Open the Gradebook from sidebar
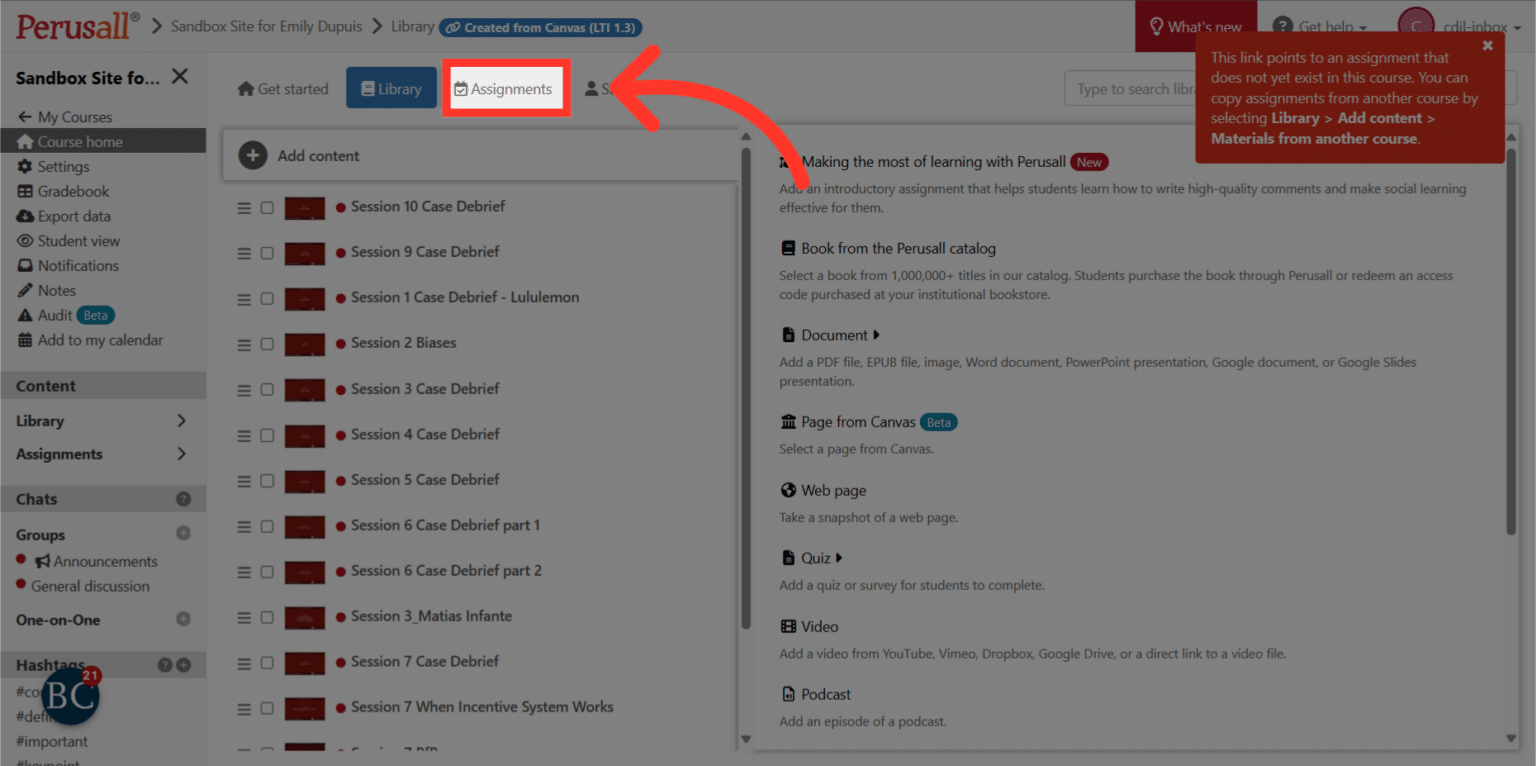This screenshot has height=766, width=1536. pos(65,191)
